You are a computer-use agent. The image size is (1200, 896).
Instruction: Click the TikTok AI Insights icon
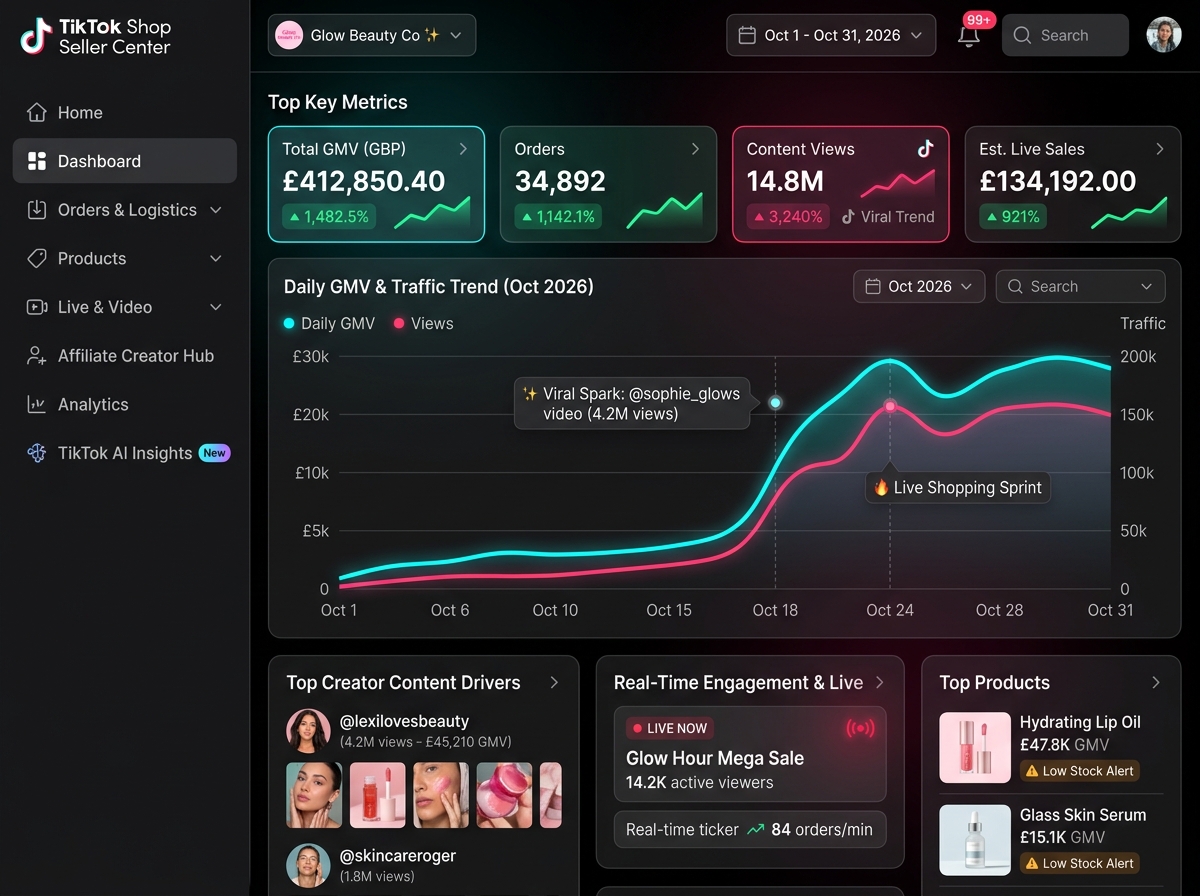(37, 453)
